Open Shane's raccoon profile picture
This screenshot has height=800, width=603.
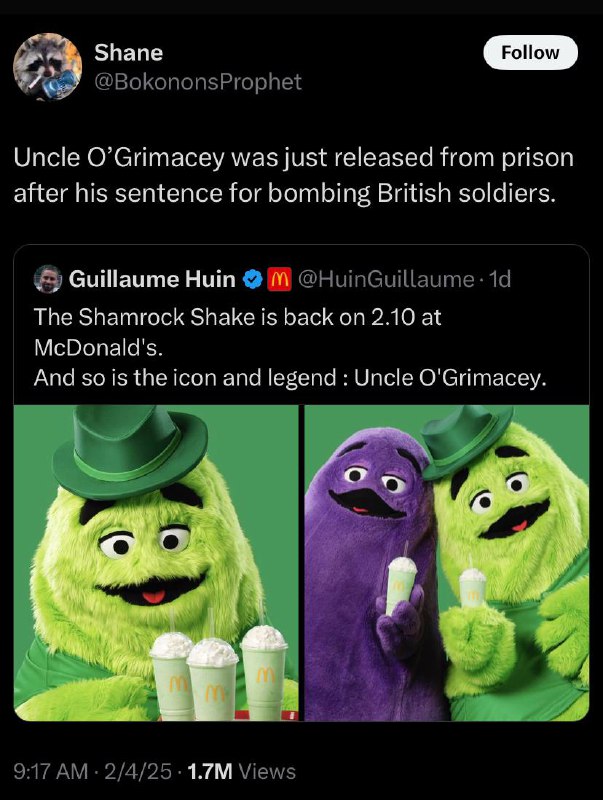(x=47, y=66)
